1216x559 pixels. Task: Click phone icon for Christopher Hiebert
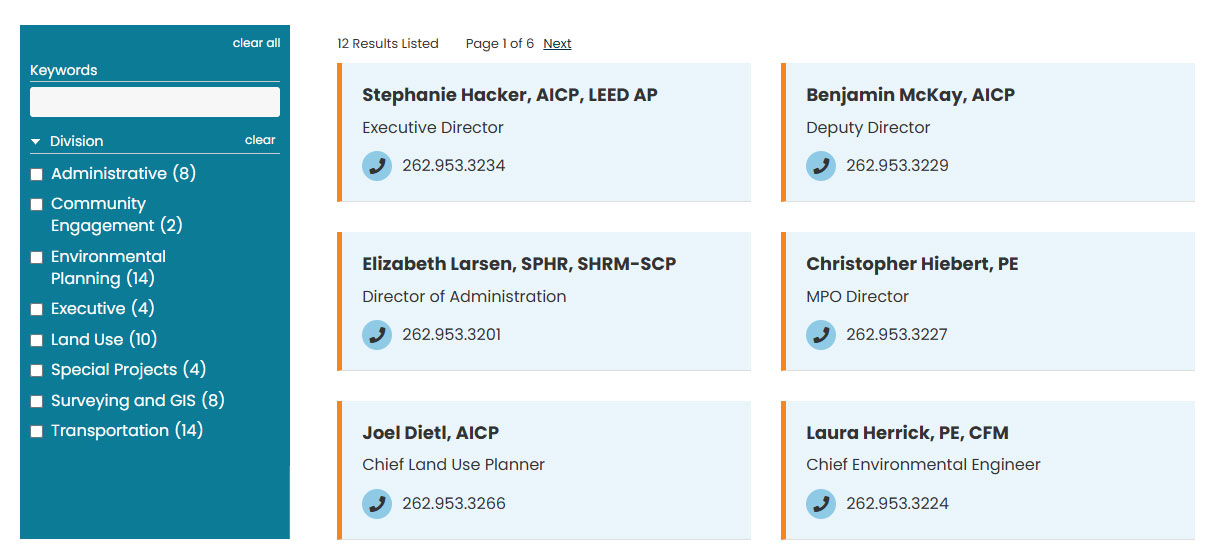[x=821, y=335]
